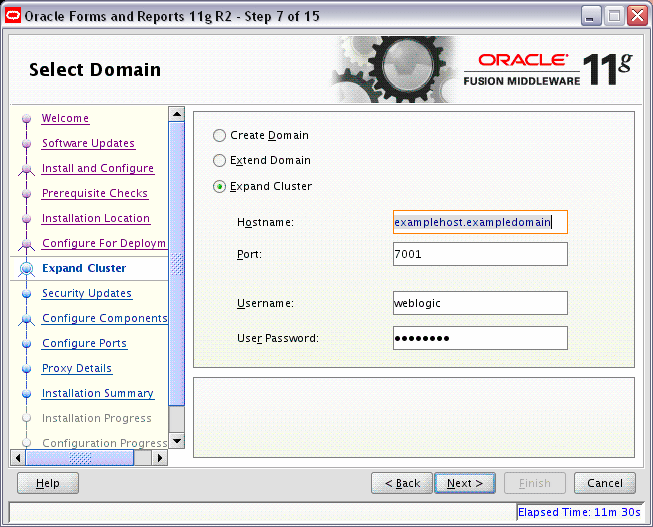Open Install and Configure step

[98, 168]
